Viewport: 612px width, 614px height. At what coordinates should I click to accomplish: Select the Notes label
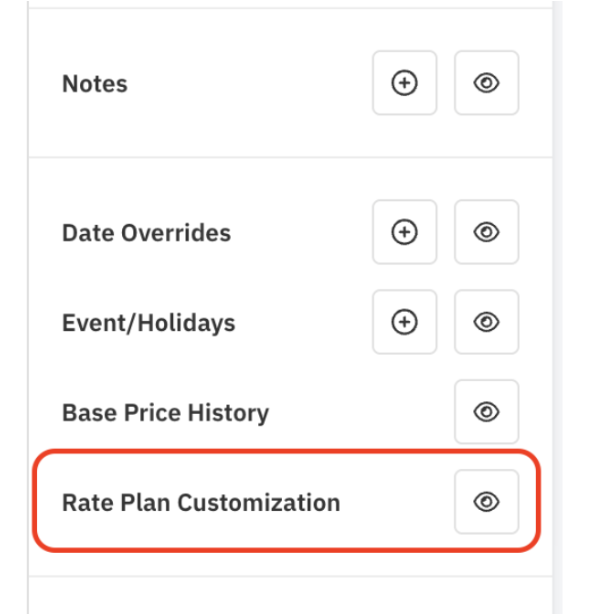[x=95, y=84]
